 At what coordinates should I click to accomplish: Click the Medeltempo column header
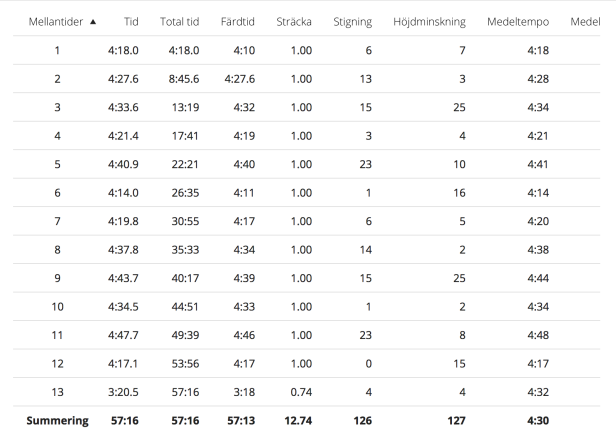point(518,22)
